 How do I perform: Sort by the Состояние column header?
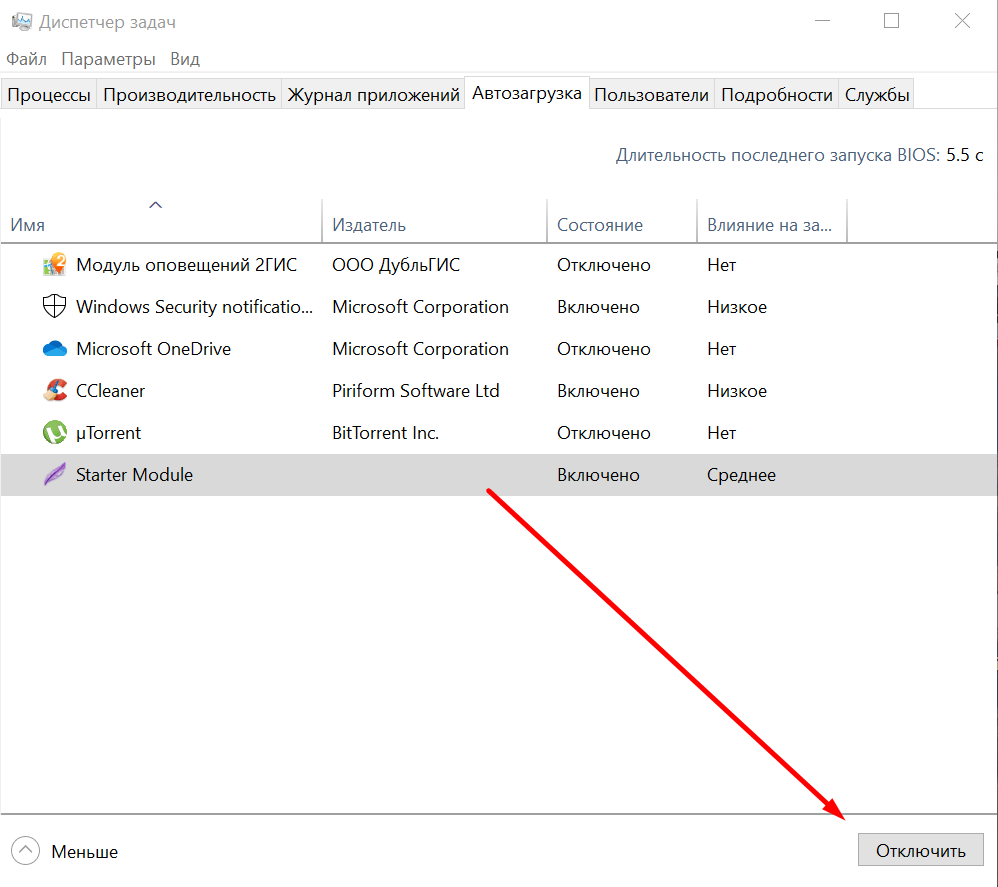coord(622,221)
